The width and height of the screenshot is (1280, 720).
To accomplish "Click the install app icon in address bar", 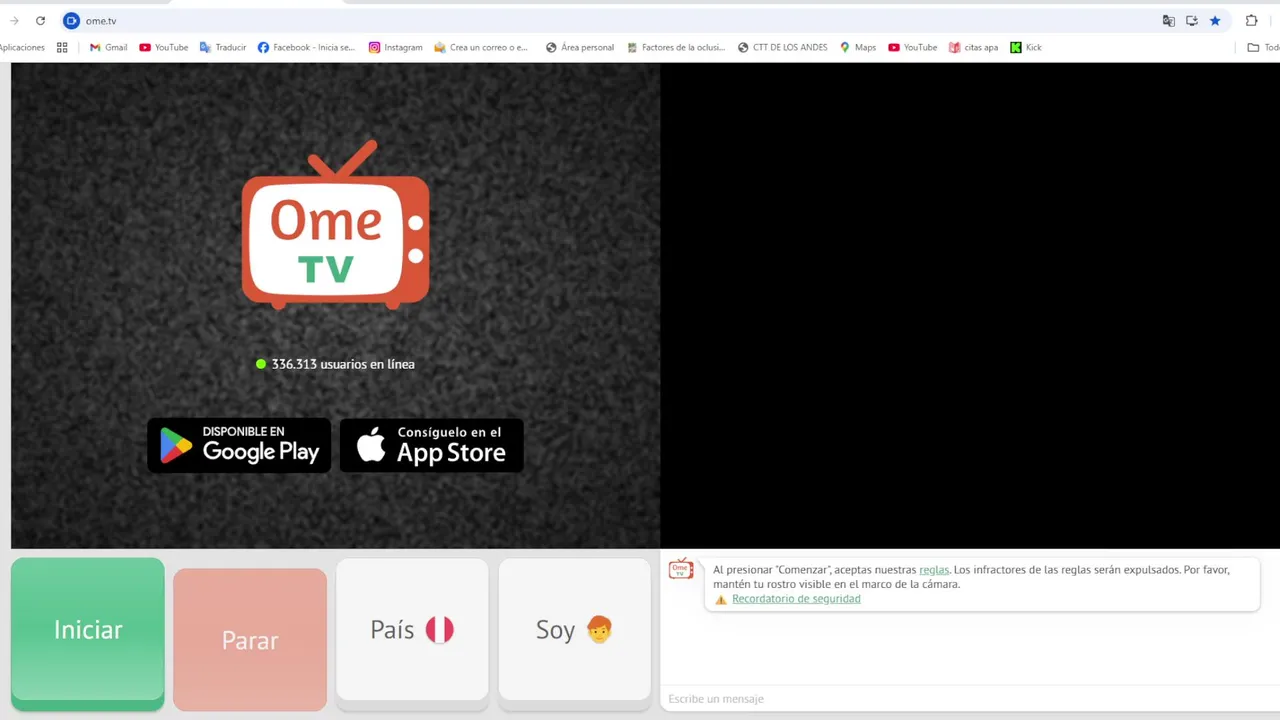I will pyautogui.click(x=1192, y=20).
